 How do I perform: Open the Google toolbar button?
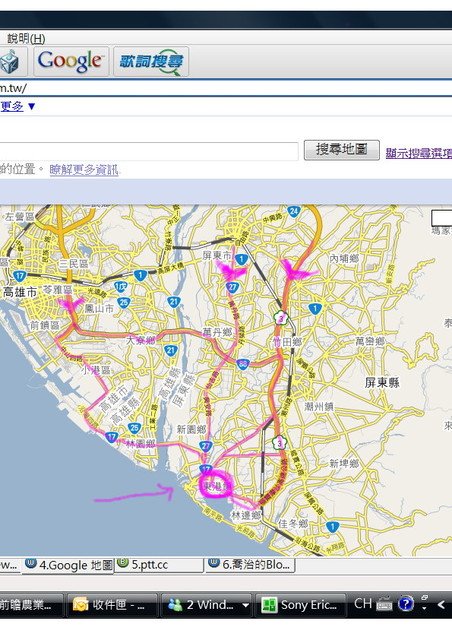coord(71,61)
